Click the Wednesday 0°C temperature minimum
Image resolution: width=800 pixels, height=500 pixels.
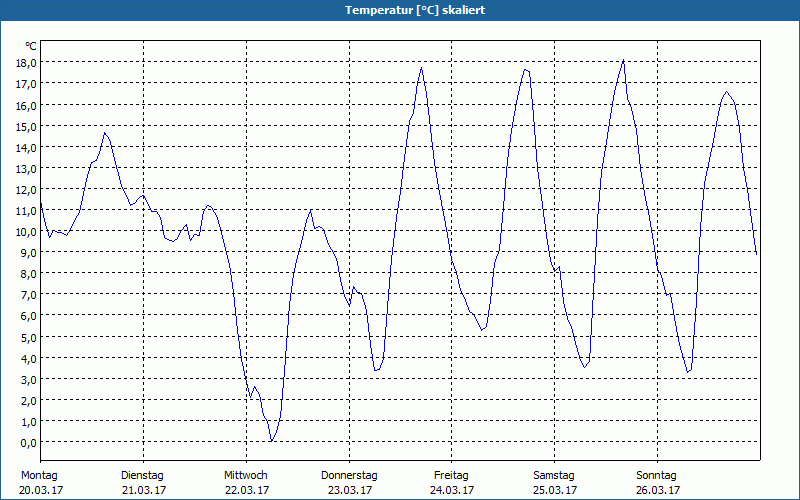tap(271, 440)
